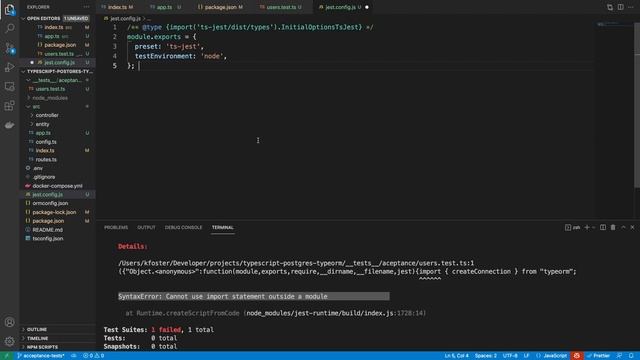The width and height of the screenshot is (640, 360).
Task: Click the red extension status bar icon
Action: click(x=576, y=356)
